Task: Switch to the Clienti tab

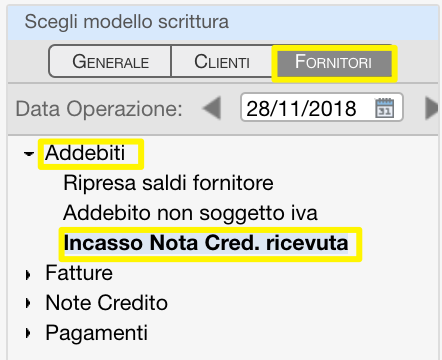Action: pos(222,62)
